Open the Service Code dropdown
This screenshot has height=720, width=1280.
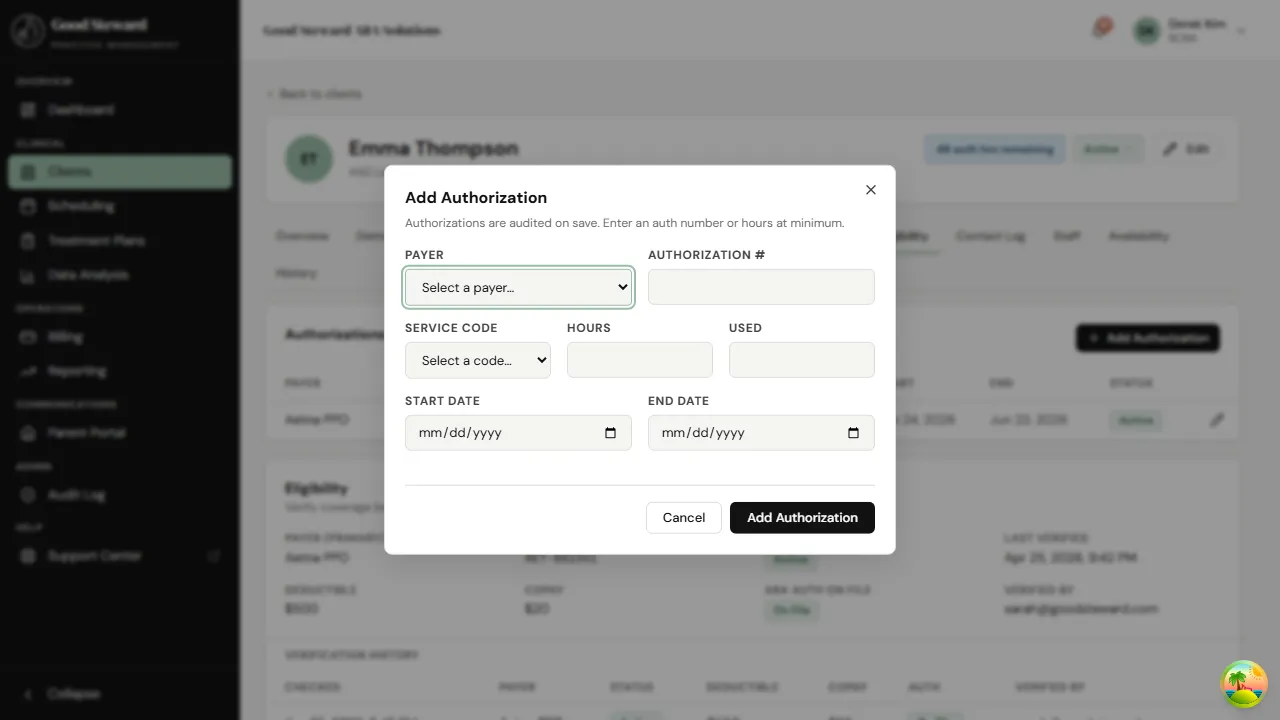(x=477, y=360)
